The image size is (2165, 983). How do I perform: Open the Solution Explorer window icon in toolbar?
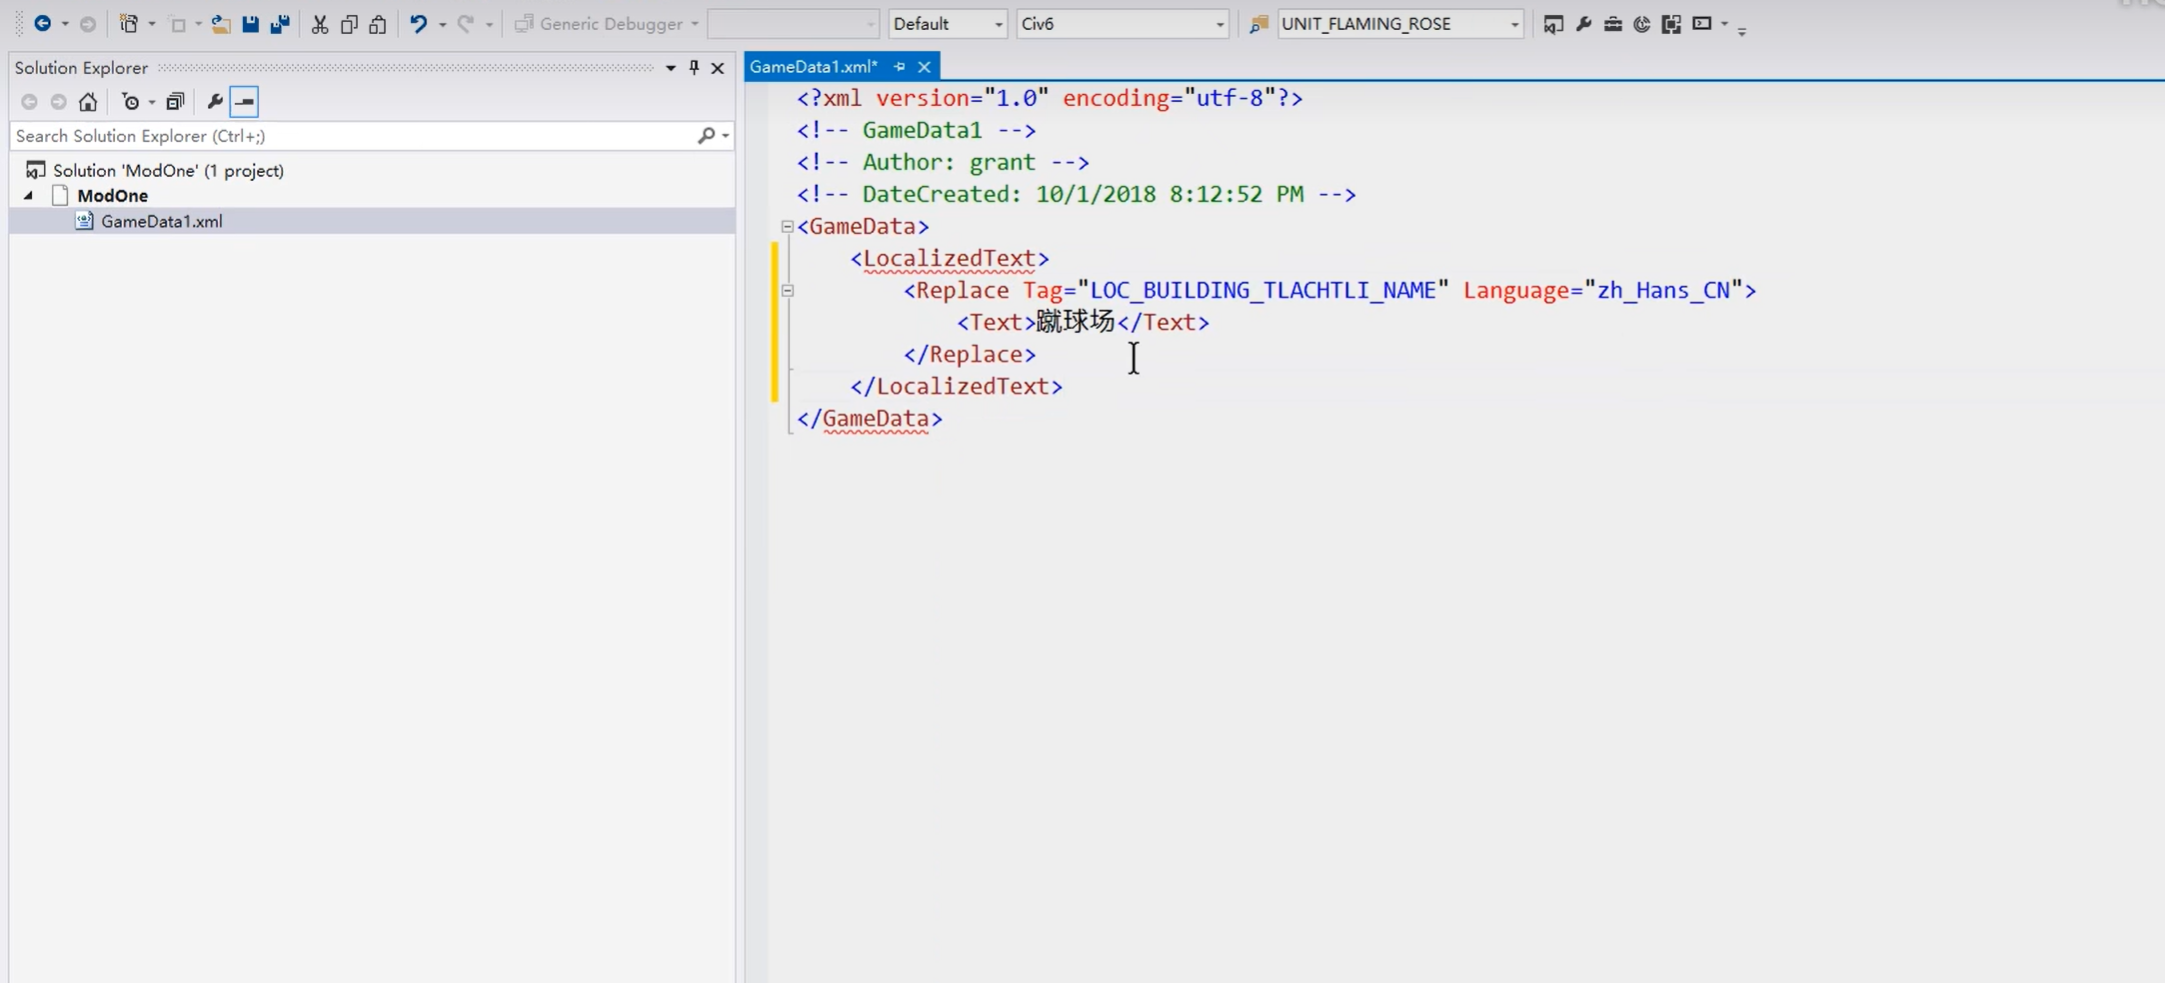(x=1553, y=23)
